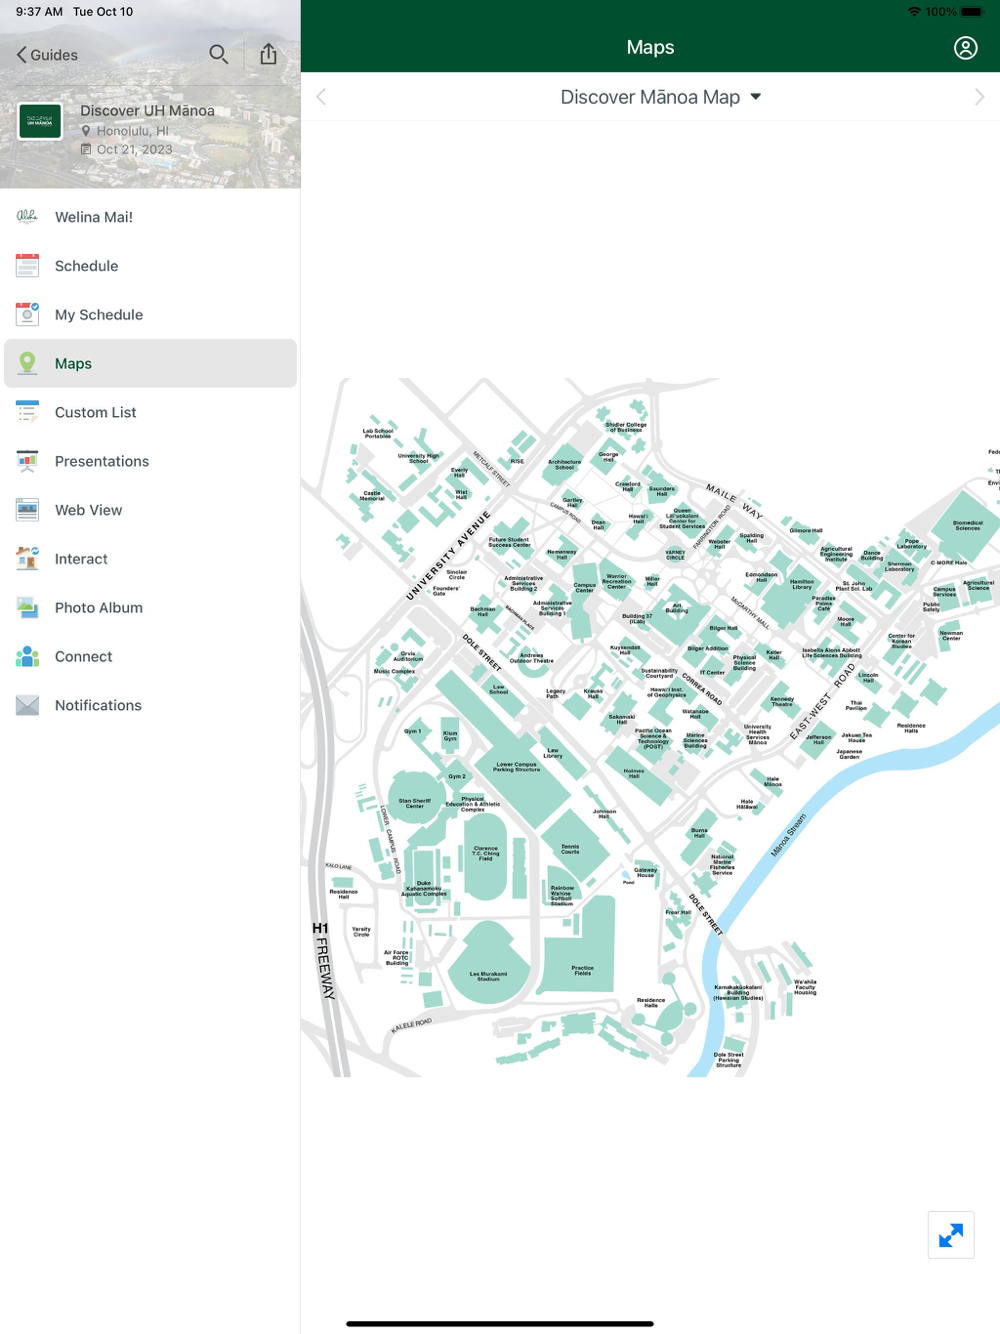Tap Law School on the map
Image resolution: width=1000 pixels, height=1334 pixels.
(x=498, y=689)
